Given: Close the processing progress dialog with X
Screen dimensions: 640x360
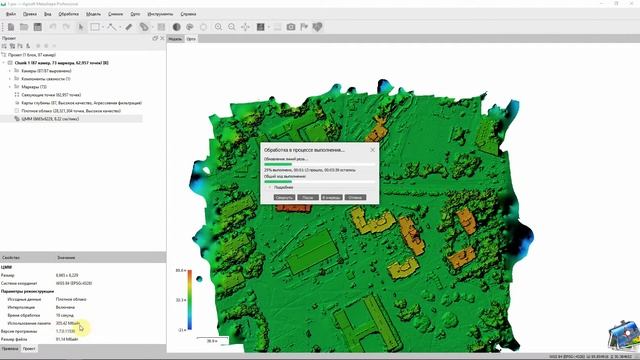Looking at the screenshot, I should click(372, 150).
